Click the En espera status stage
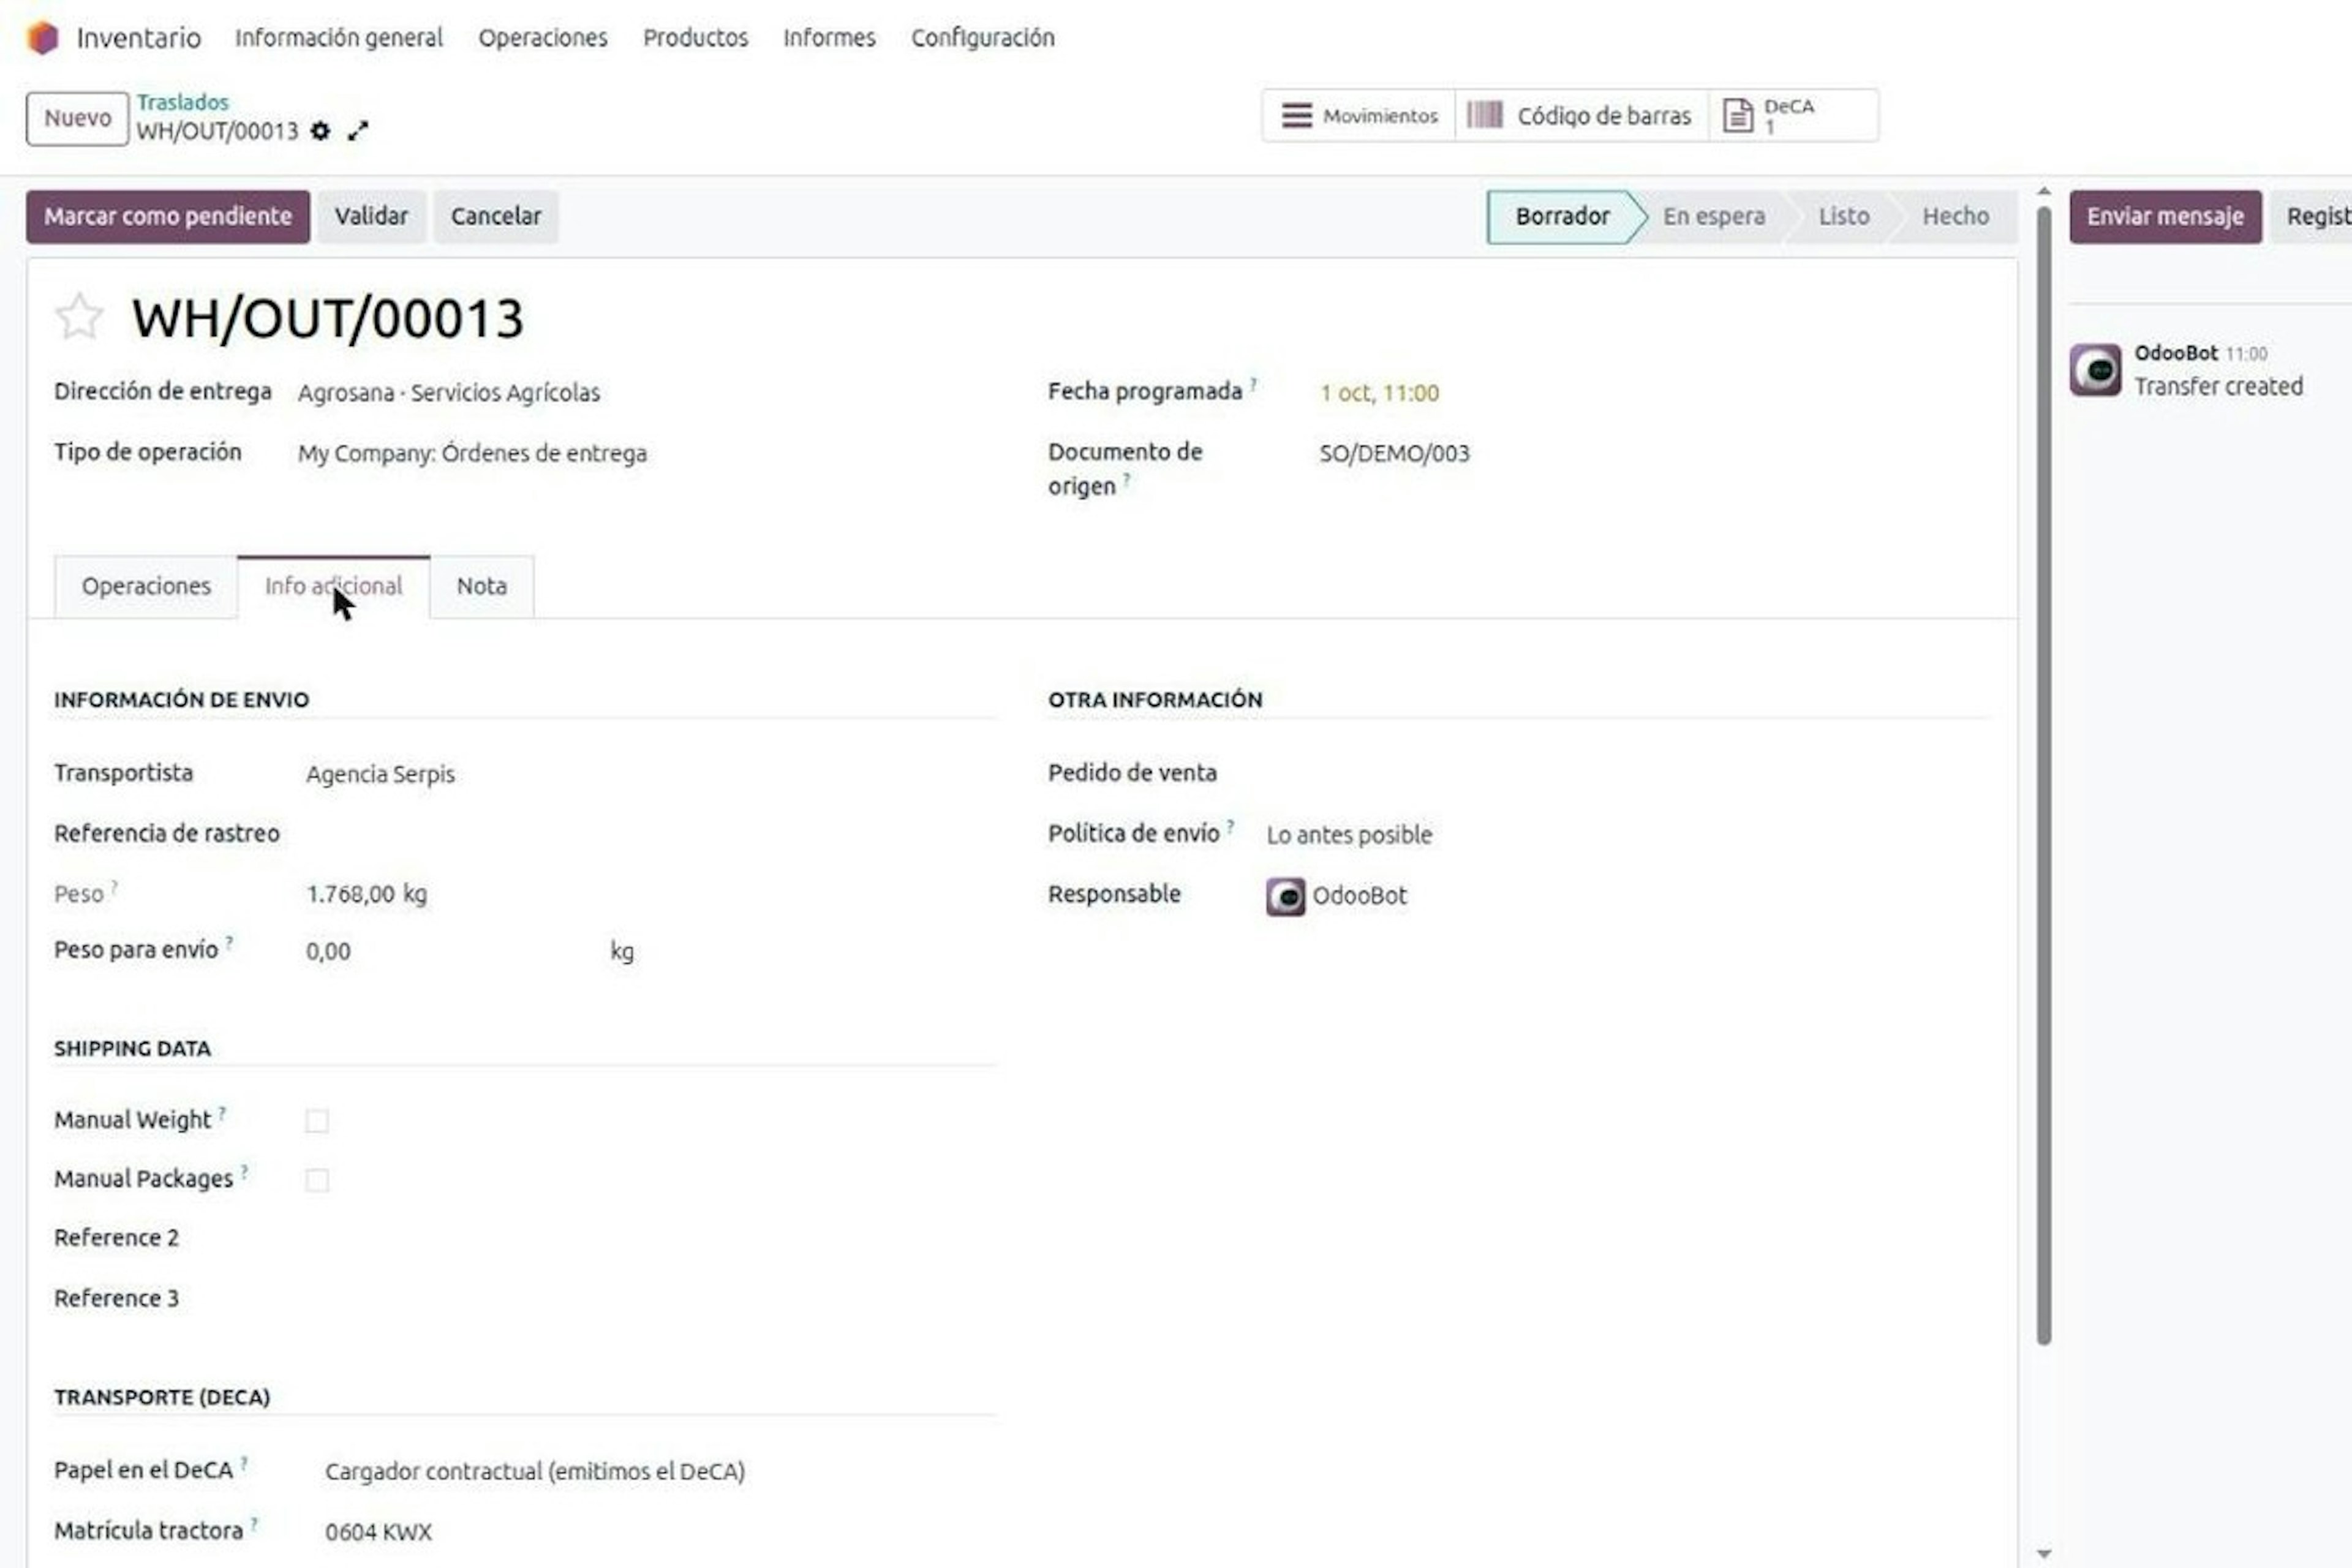The width and height of the screenshot is (2352, 1568). 1713,216
